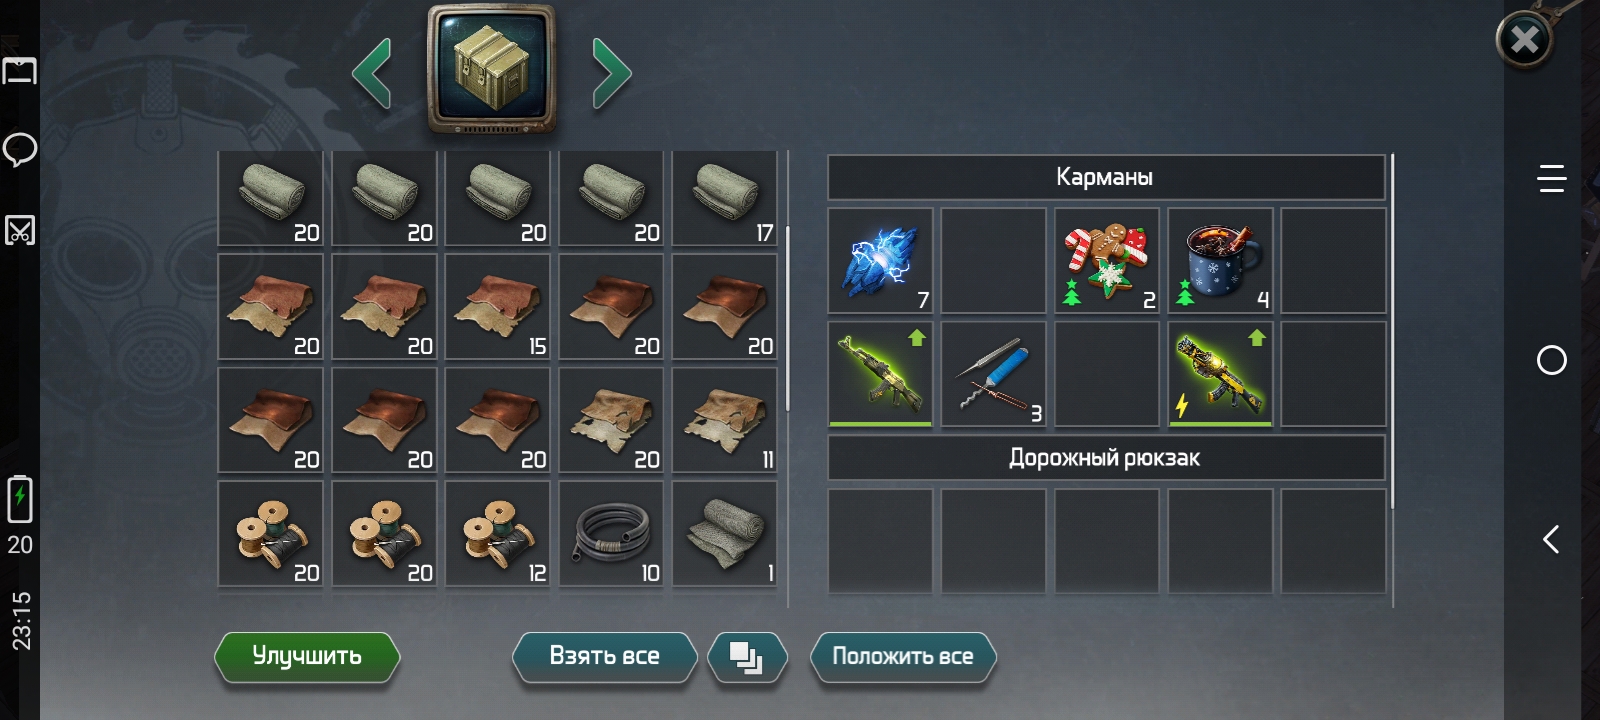Select the scalpel tools item with count 3
This screenshot has width=1600, height=720.
coord(993,374)
